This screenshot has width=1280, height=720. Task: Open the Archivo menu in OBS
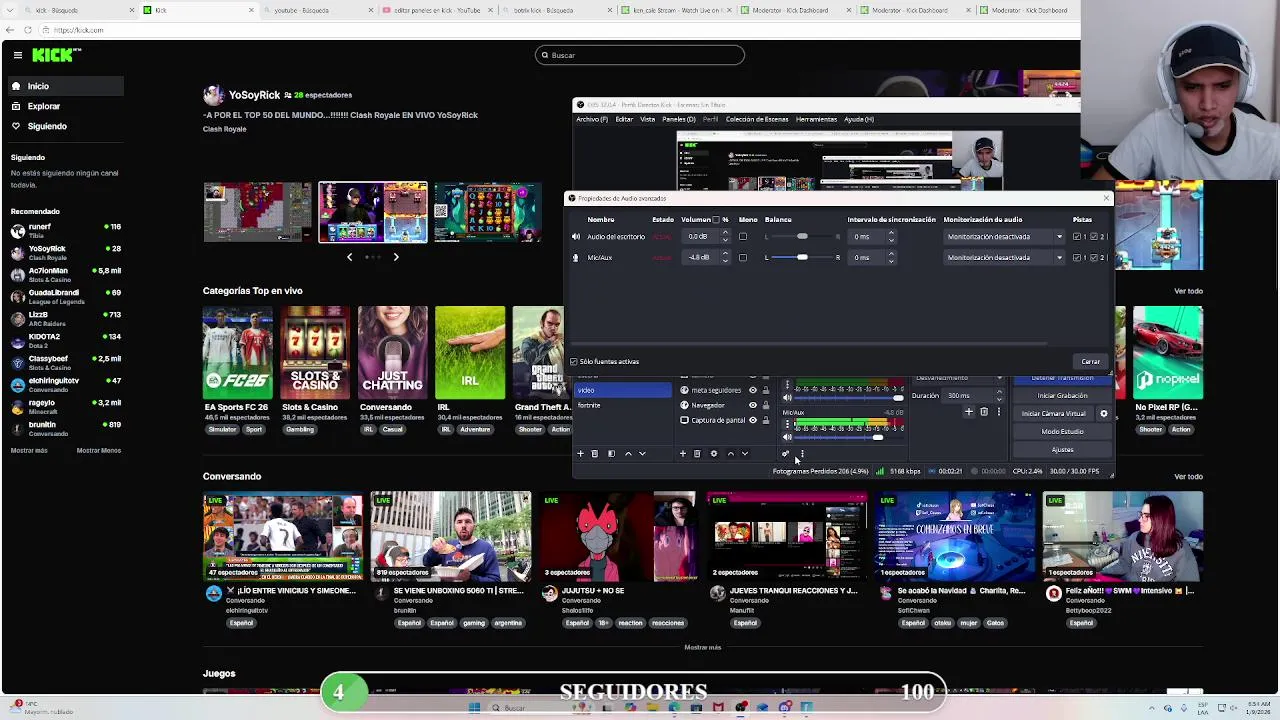click(x=592, y=119)
